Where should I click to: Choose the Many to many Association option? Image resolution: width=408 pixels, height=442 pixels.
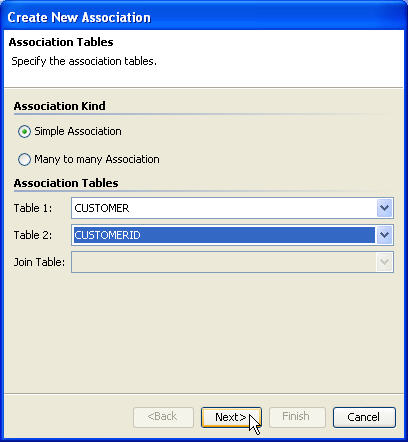(x=24, y=160)
